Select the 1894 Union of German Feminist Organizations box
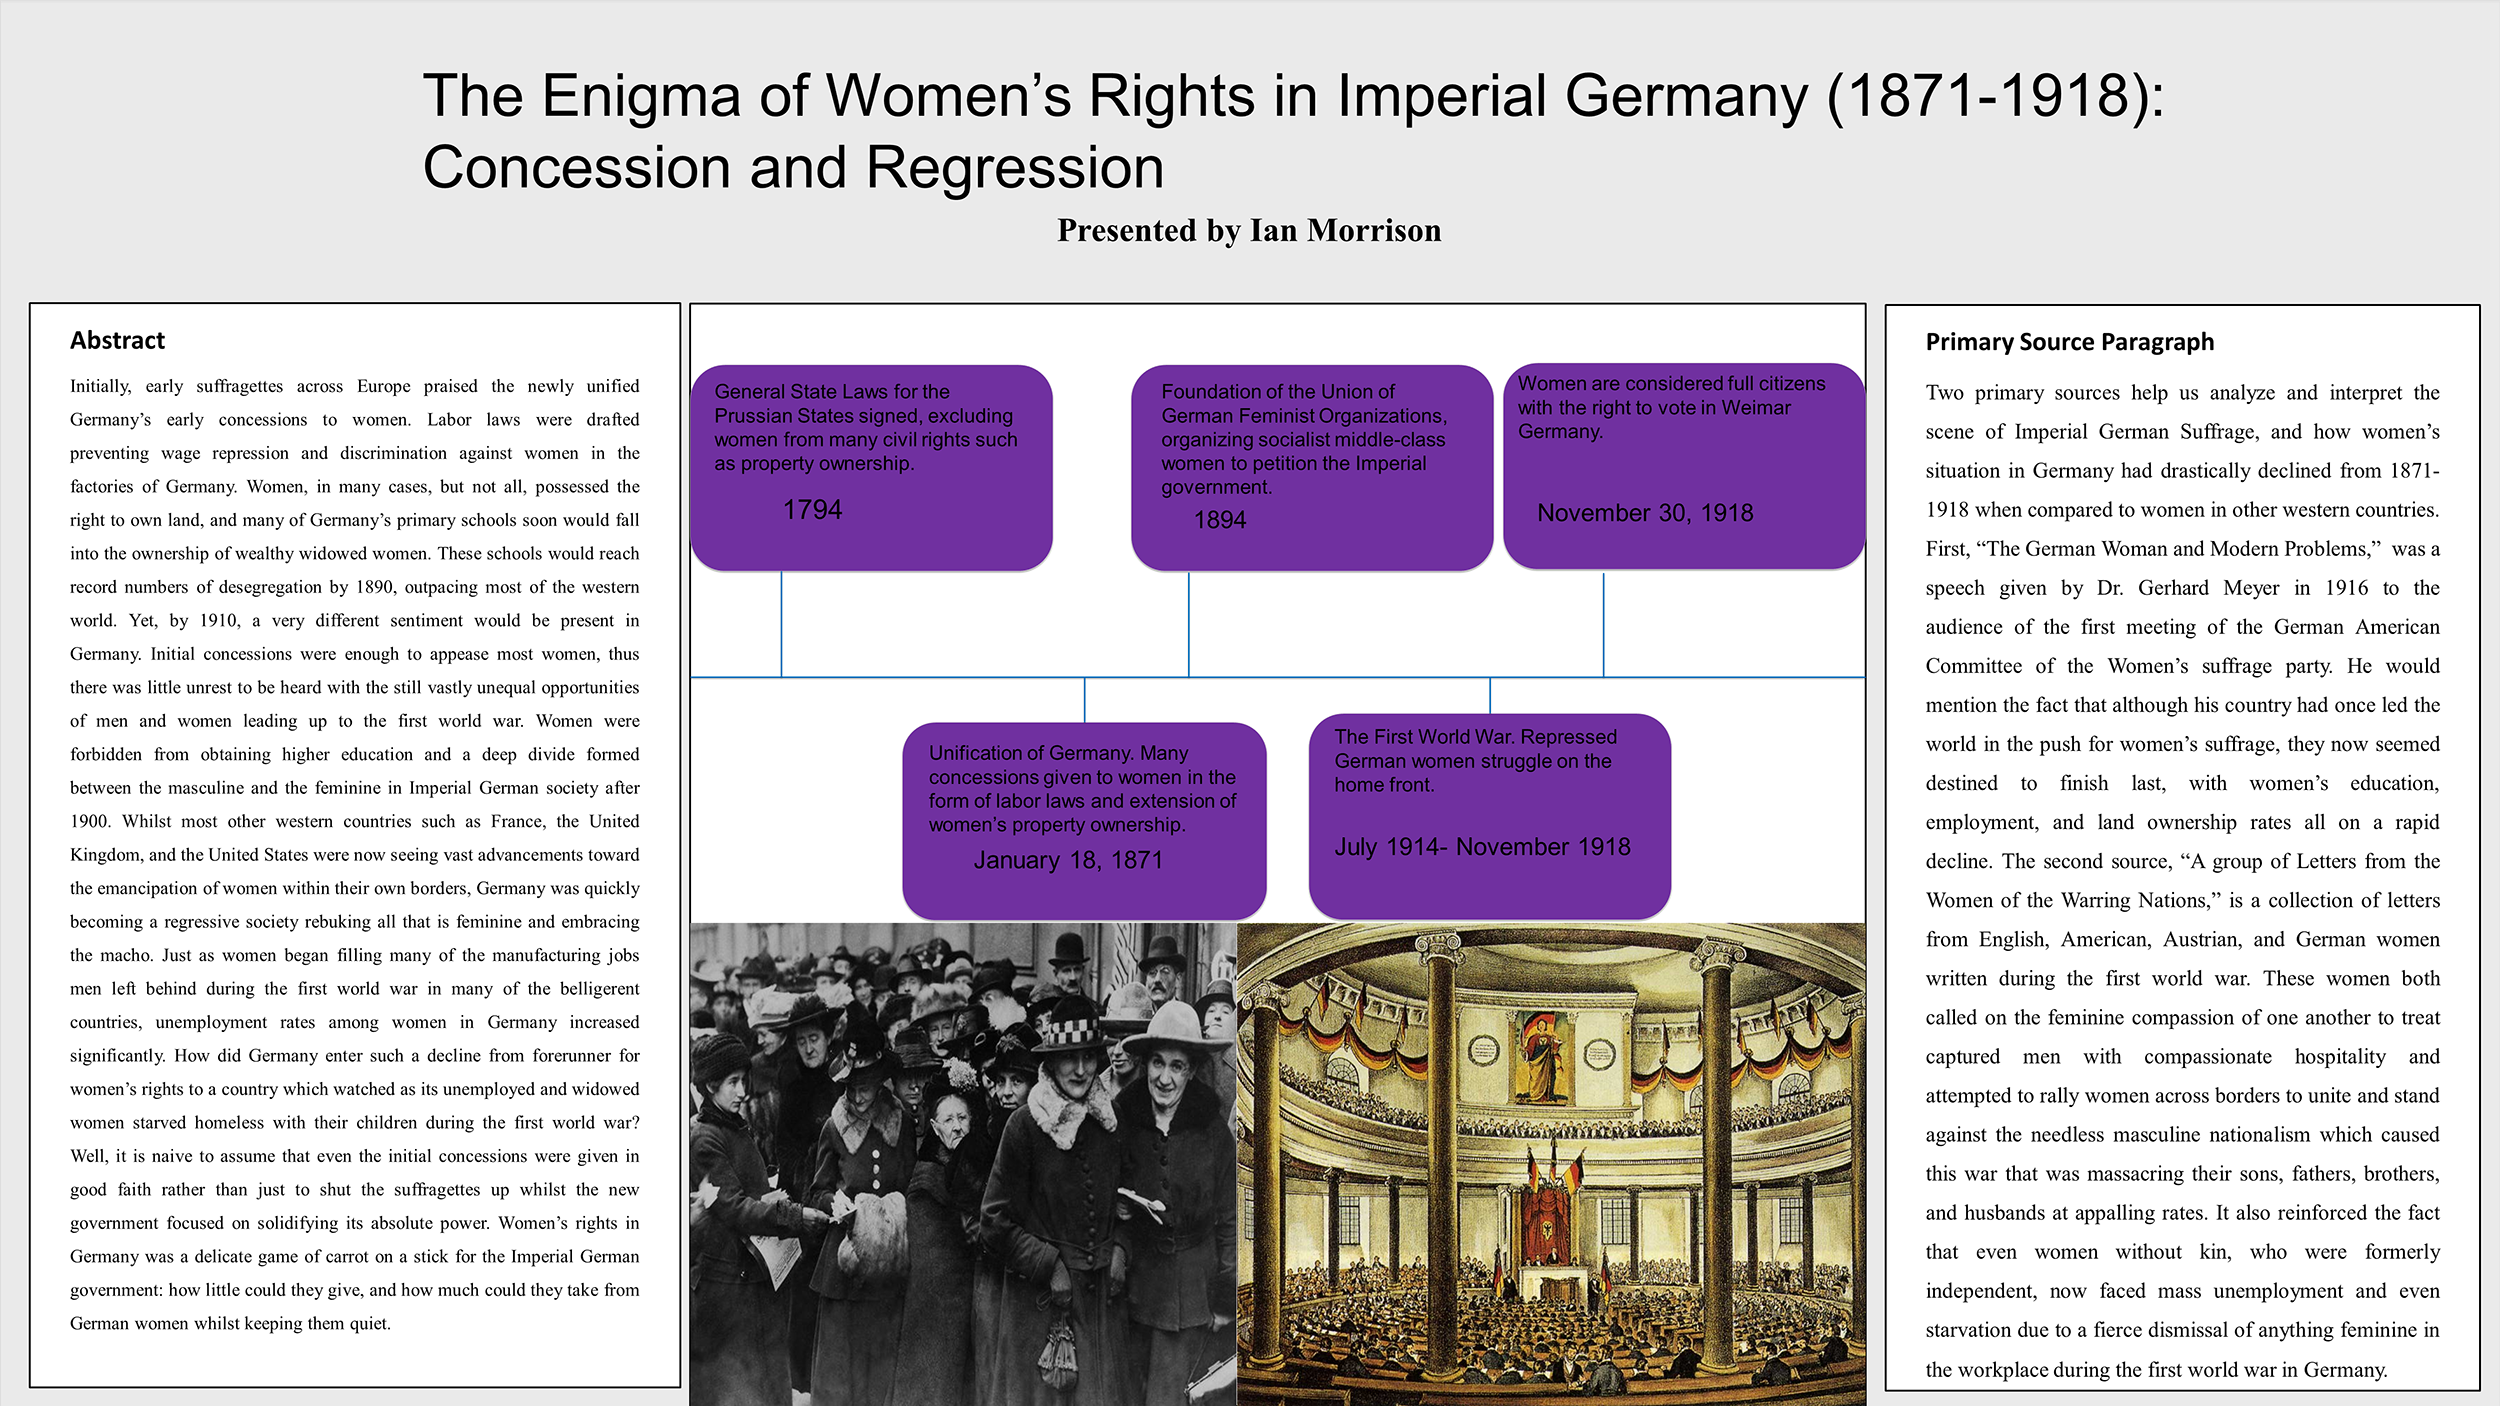Image resolution: width=2500 pixels, height=1406 pixels. click(1311, 467)
